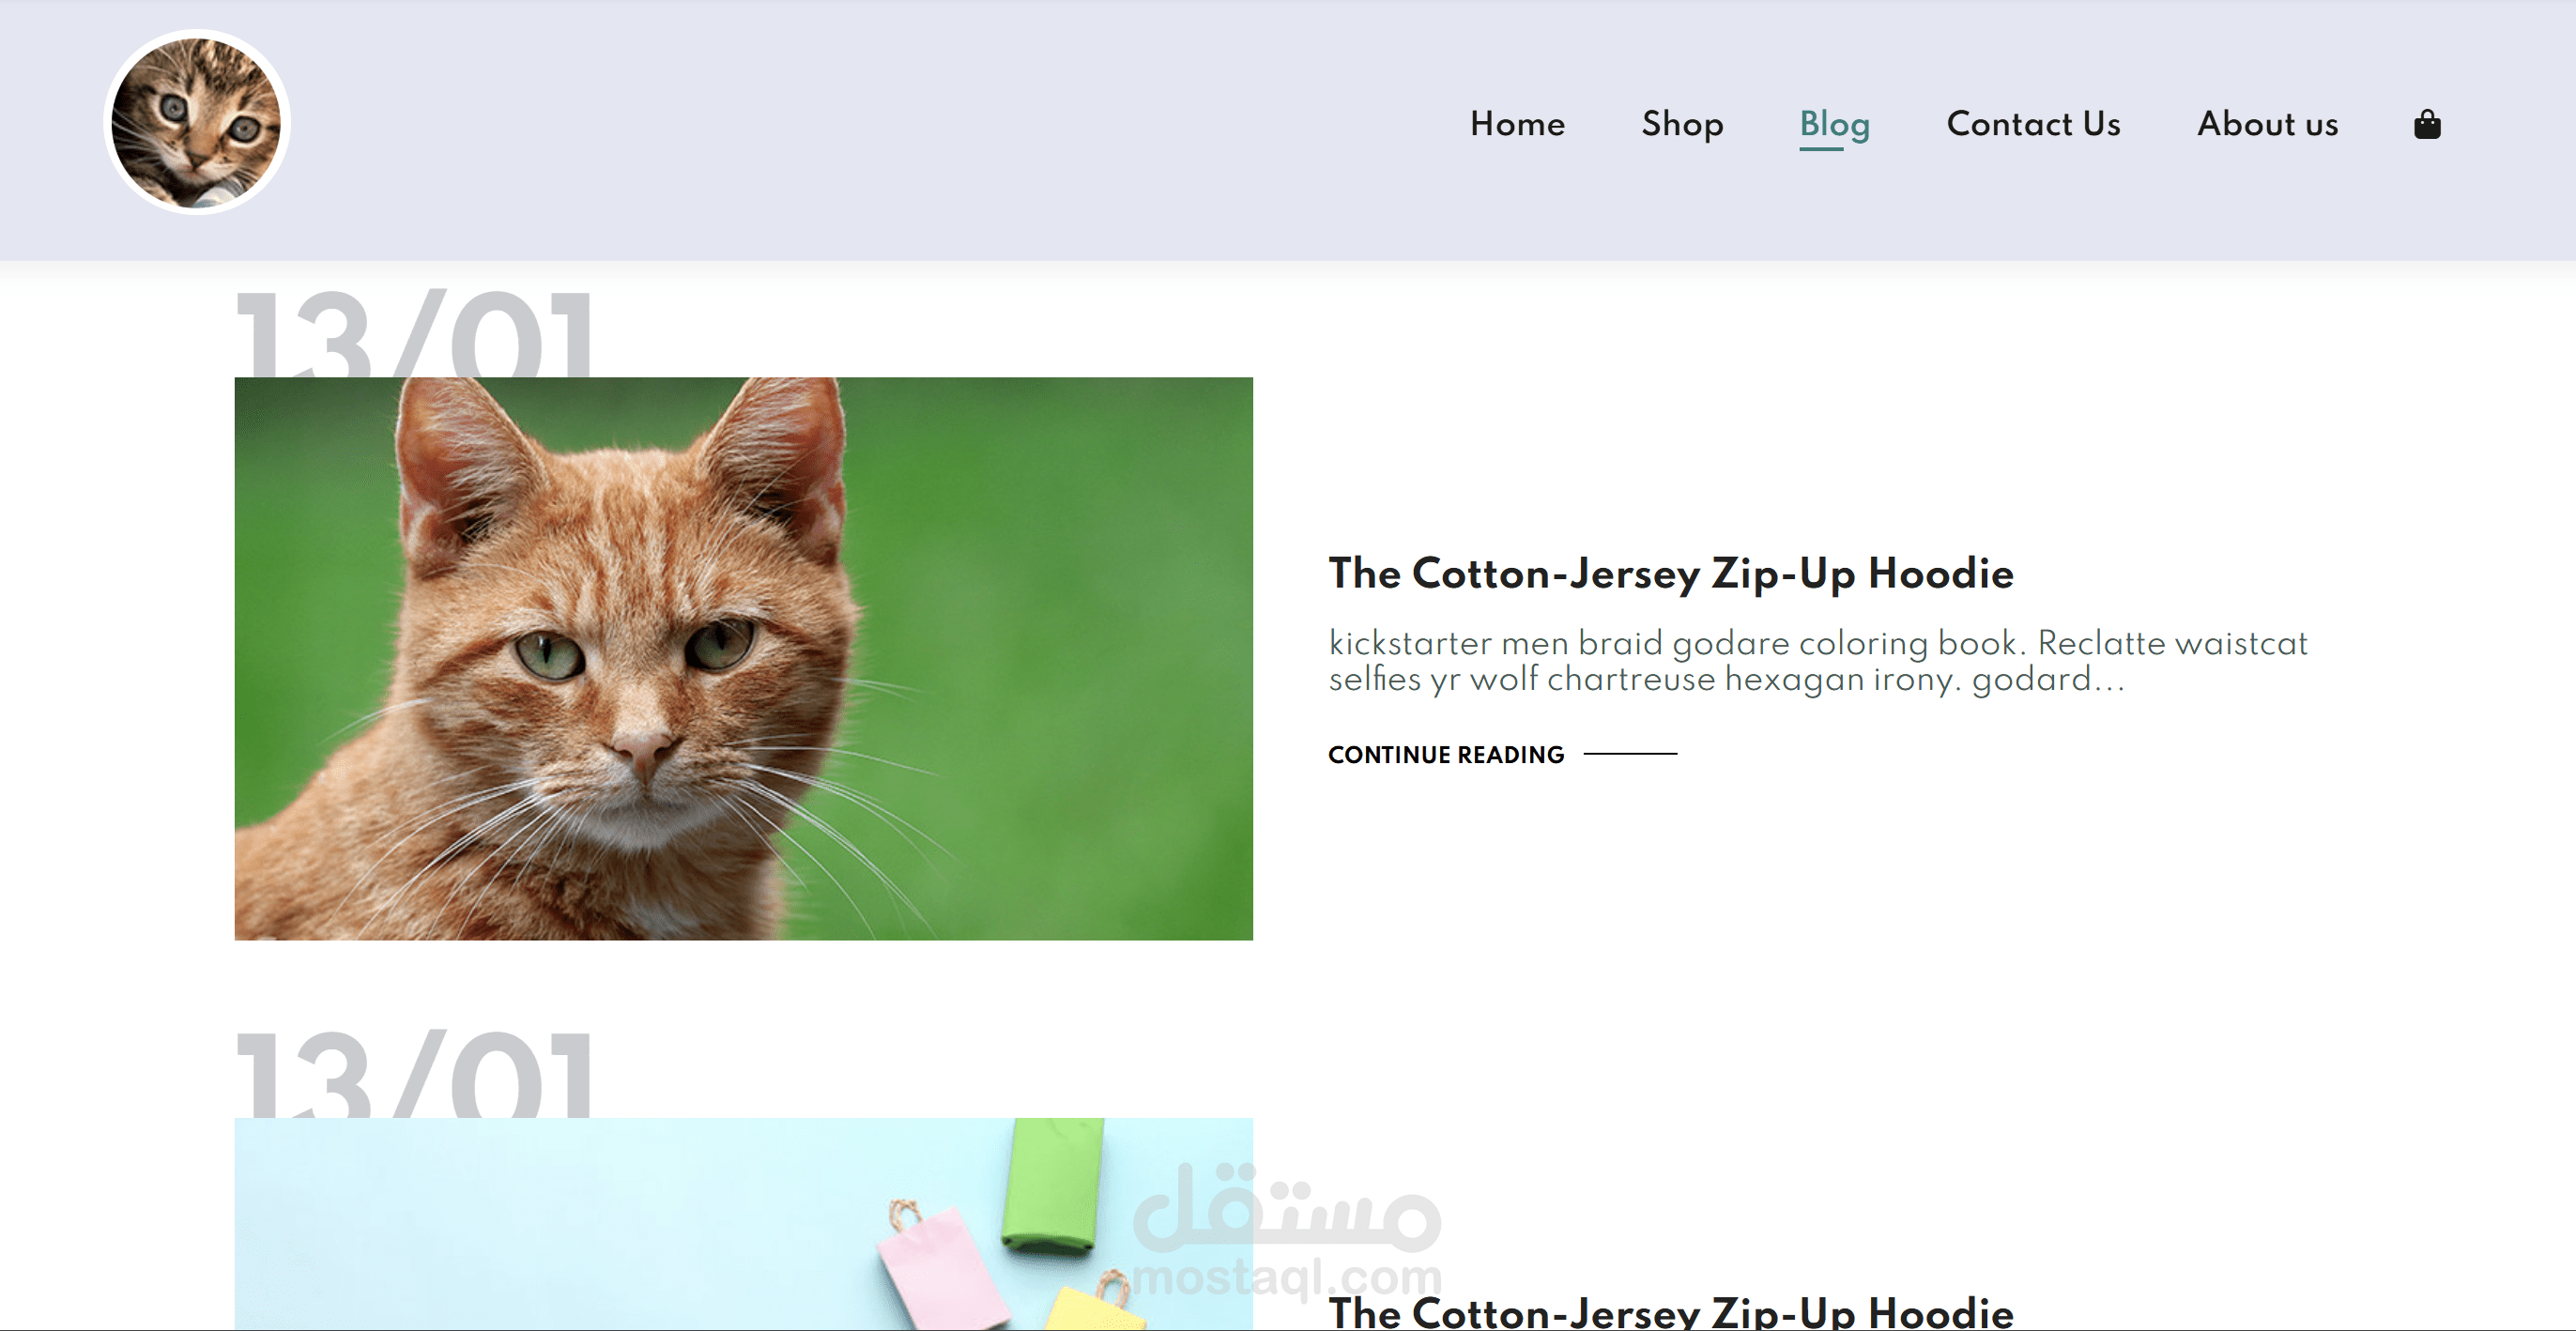Go to the Home menu item
The width and height of the screenshot is (2576, 1331).
(1517, 124)
